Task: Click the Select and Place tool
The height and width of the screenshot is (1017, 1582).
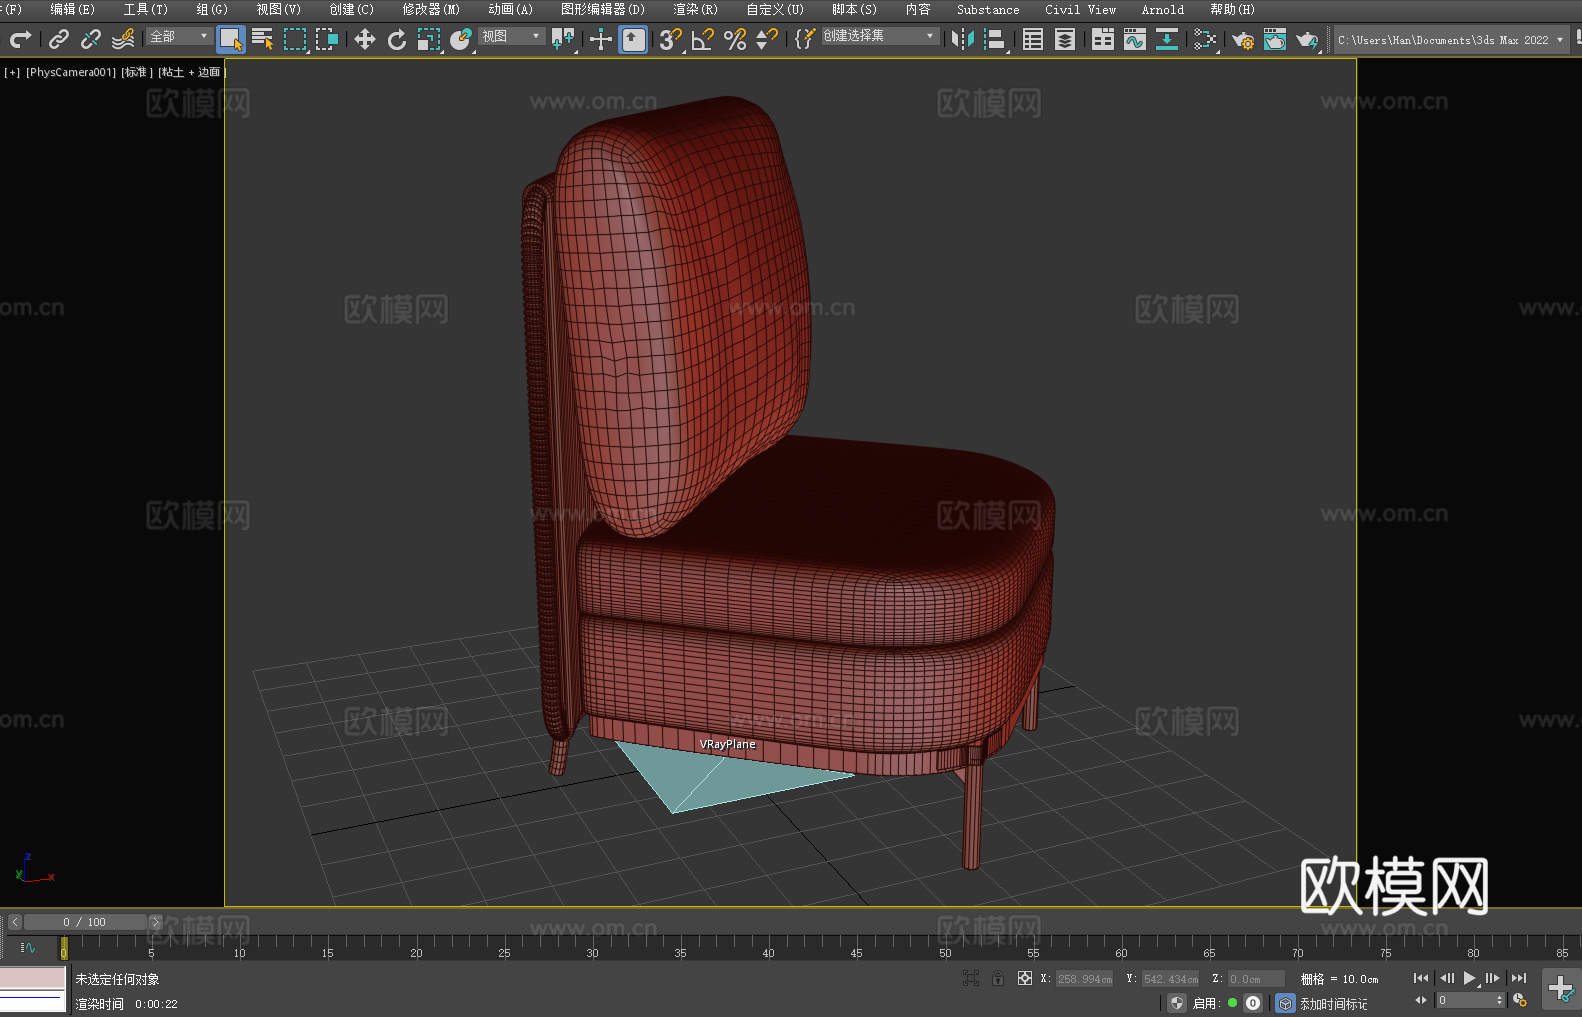Action: pos(461,39)
